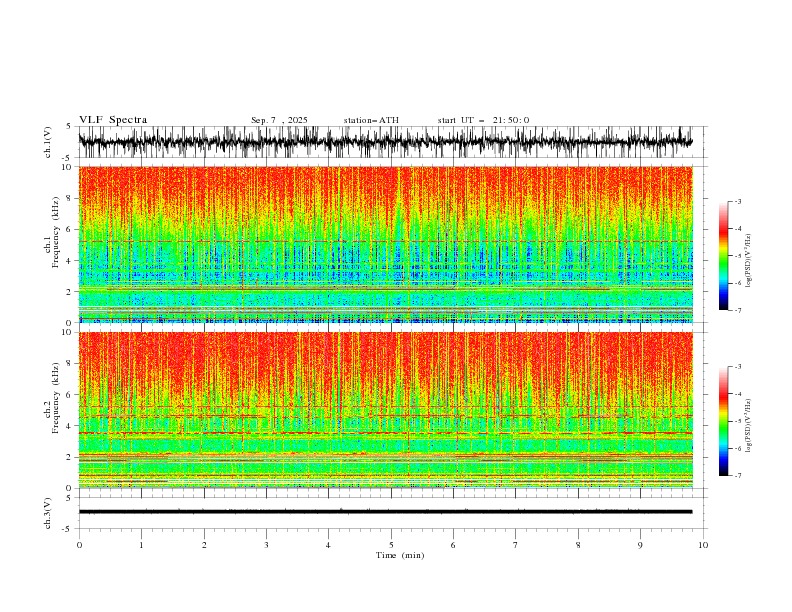Click the "VLF Spectra" title text
The width and height of the screenshot is (792, 612).
[113, 120]
